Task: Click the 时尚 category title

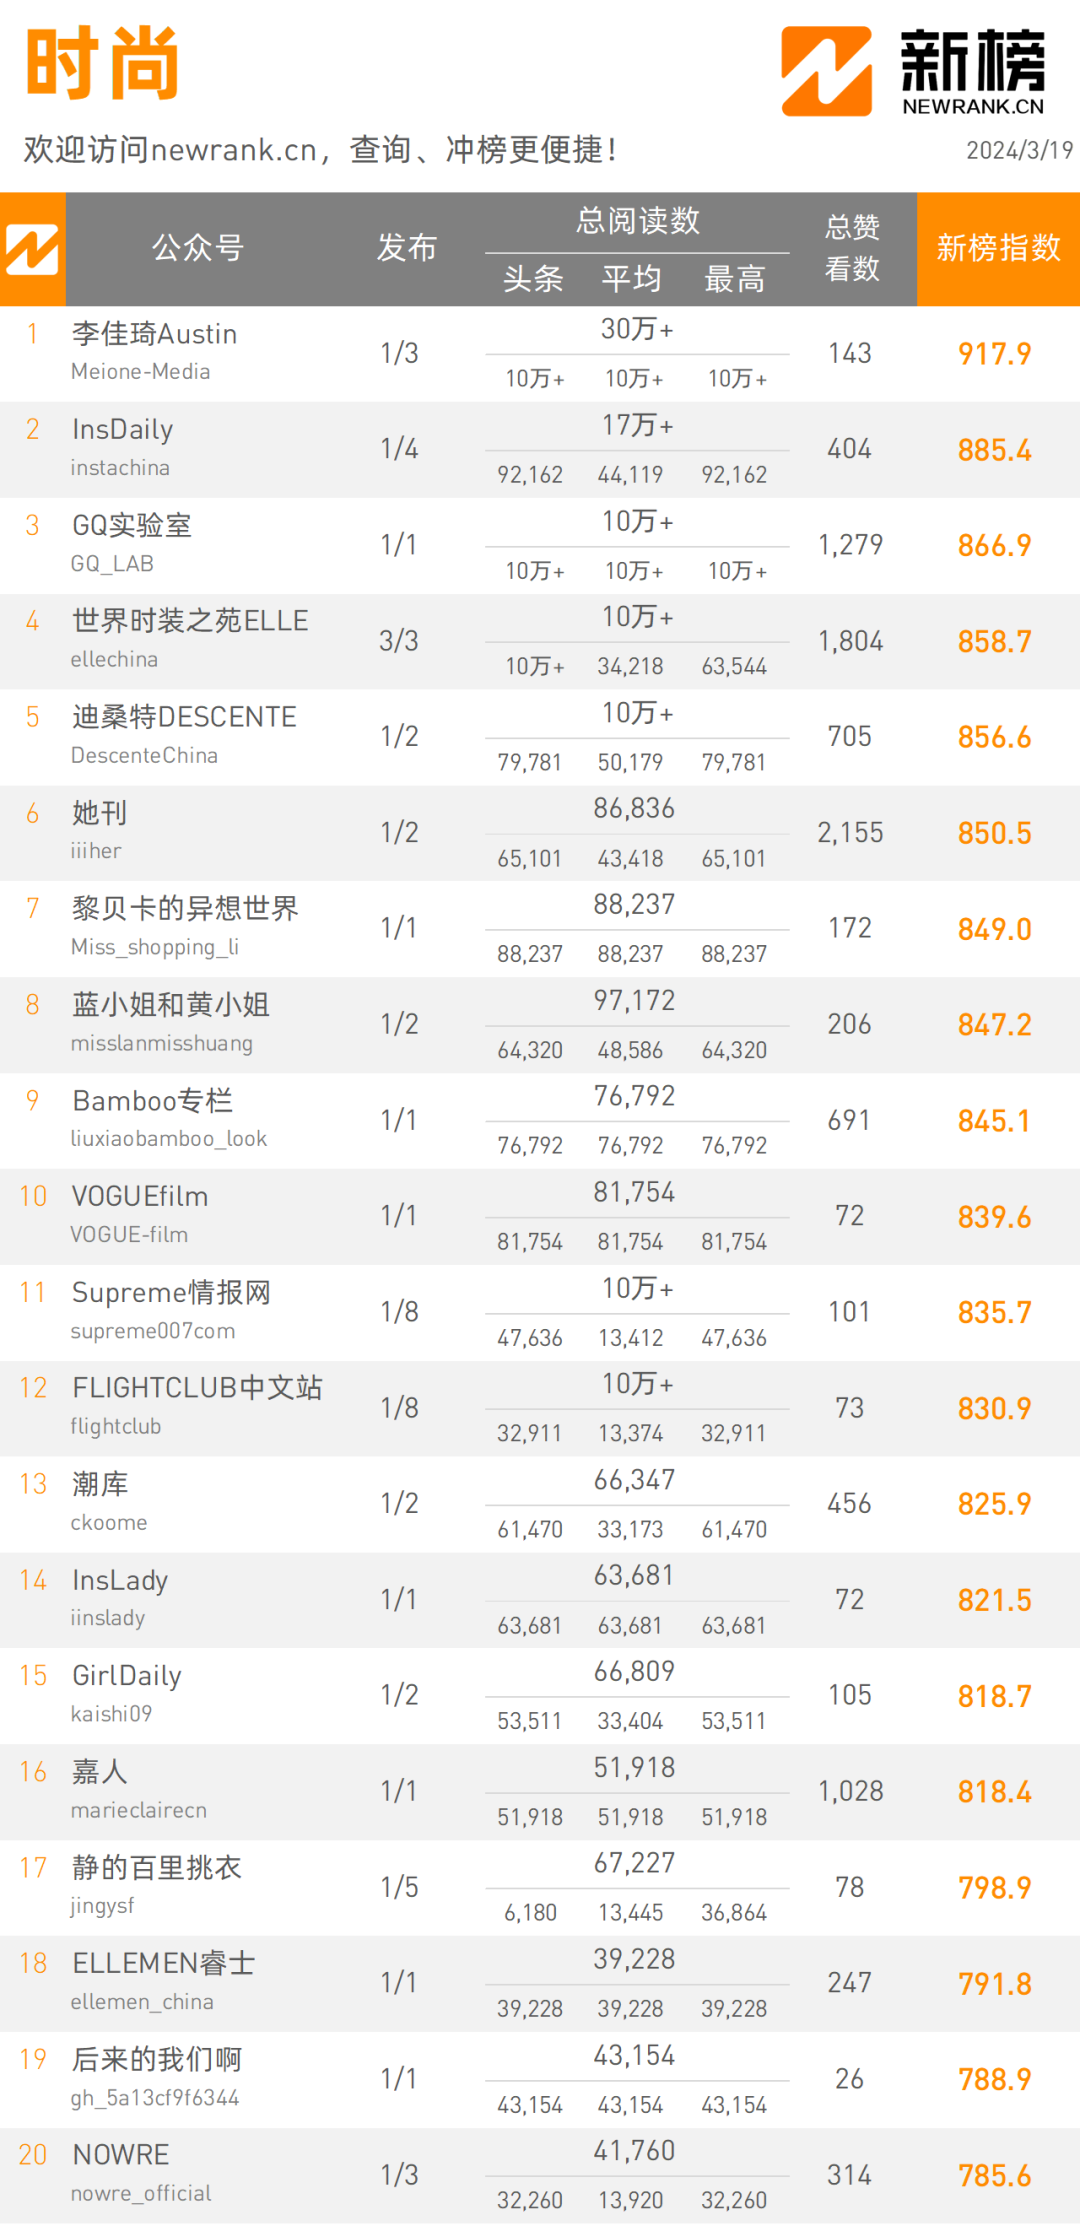Action: click(x=102, y=64)
